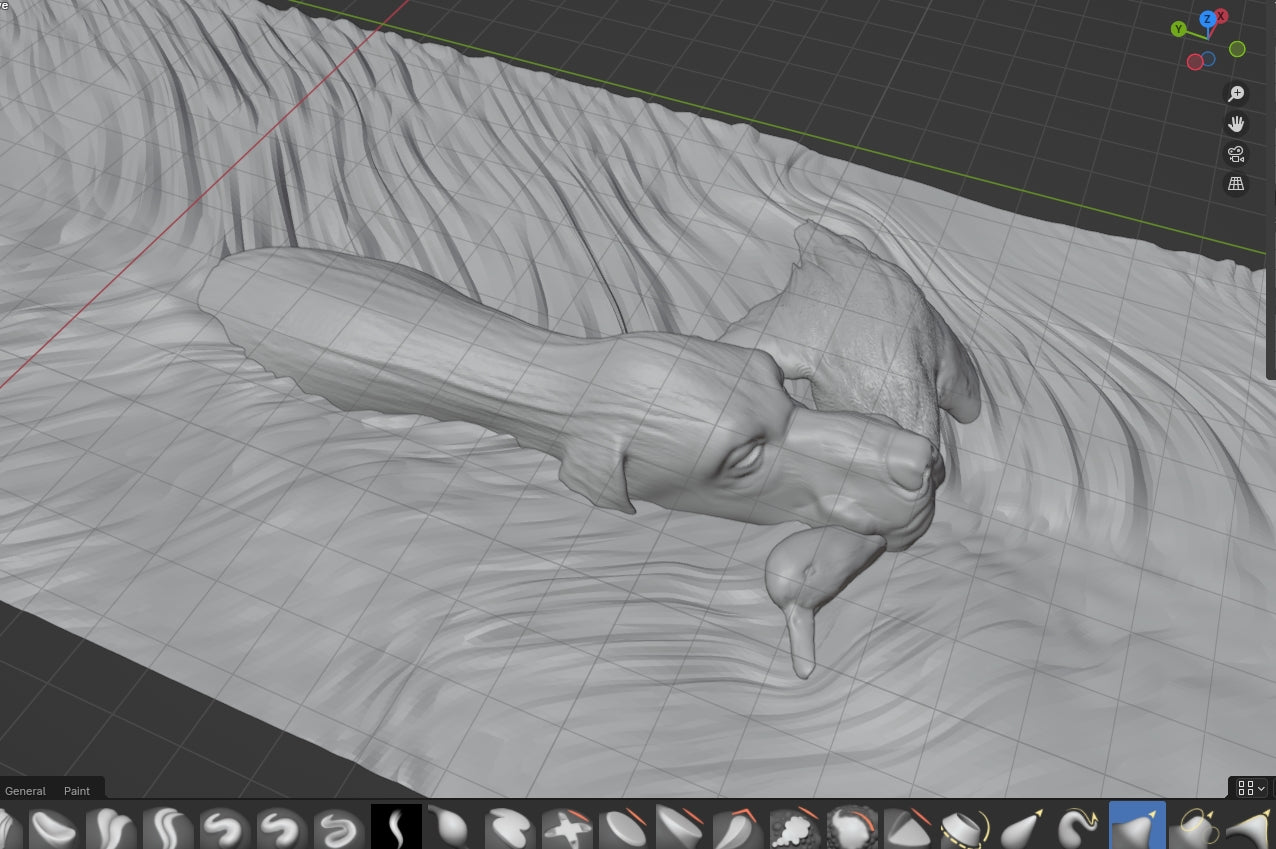The image size is (1276, 849).
Task: Choose the hook brush with curled yellow arrow
Action: (1080, 827)
